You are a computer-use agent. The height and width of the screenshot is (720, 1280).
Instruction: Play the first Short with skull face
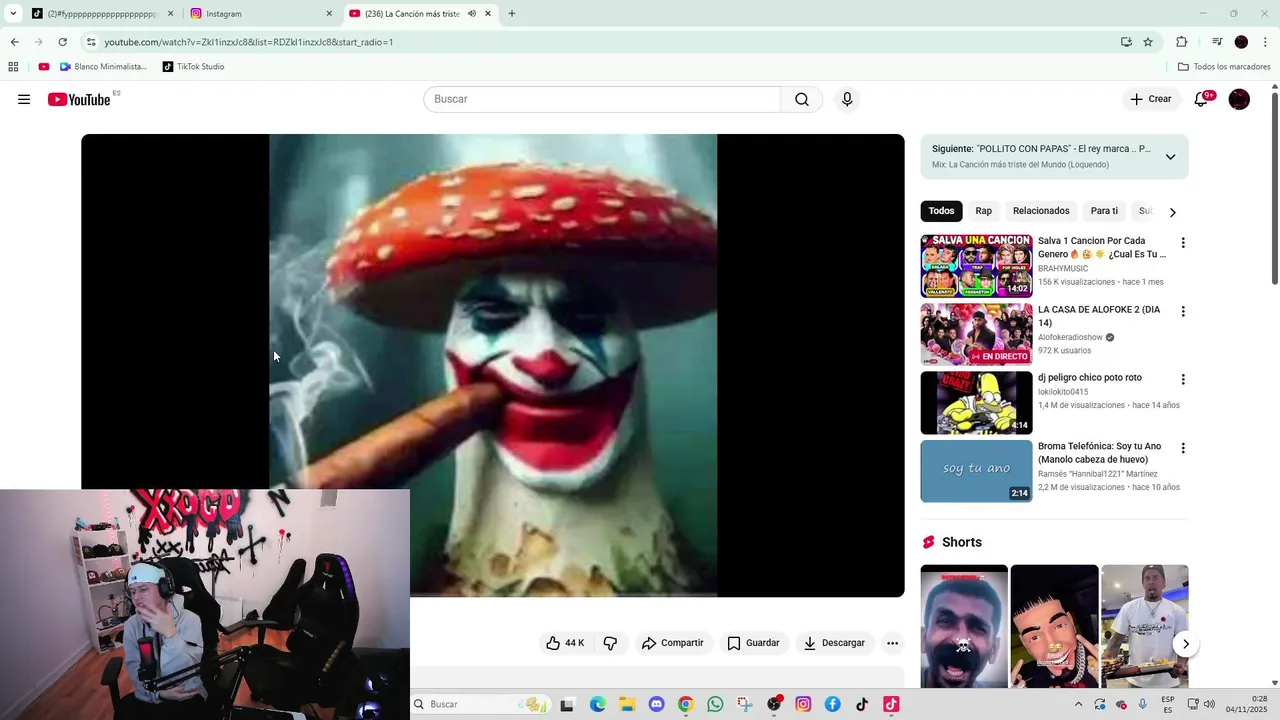(964, 627)
